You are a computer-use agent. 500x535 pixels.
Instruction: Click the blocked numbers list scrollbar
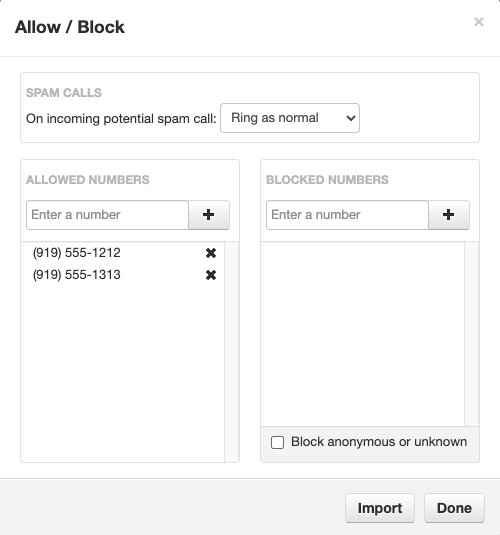click(472, 334)
